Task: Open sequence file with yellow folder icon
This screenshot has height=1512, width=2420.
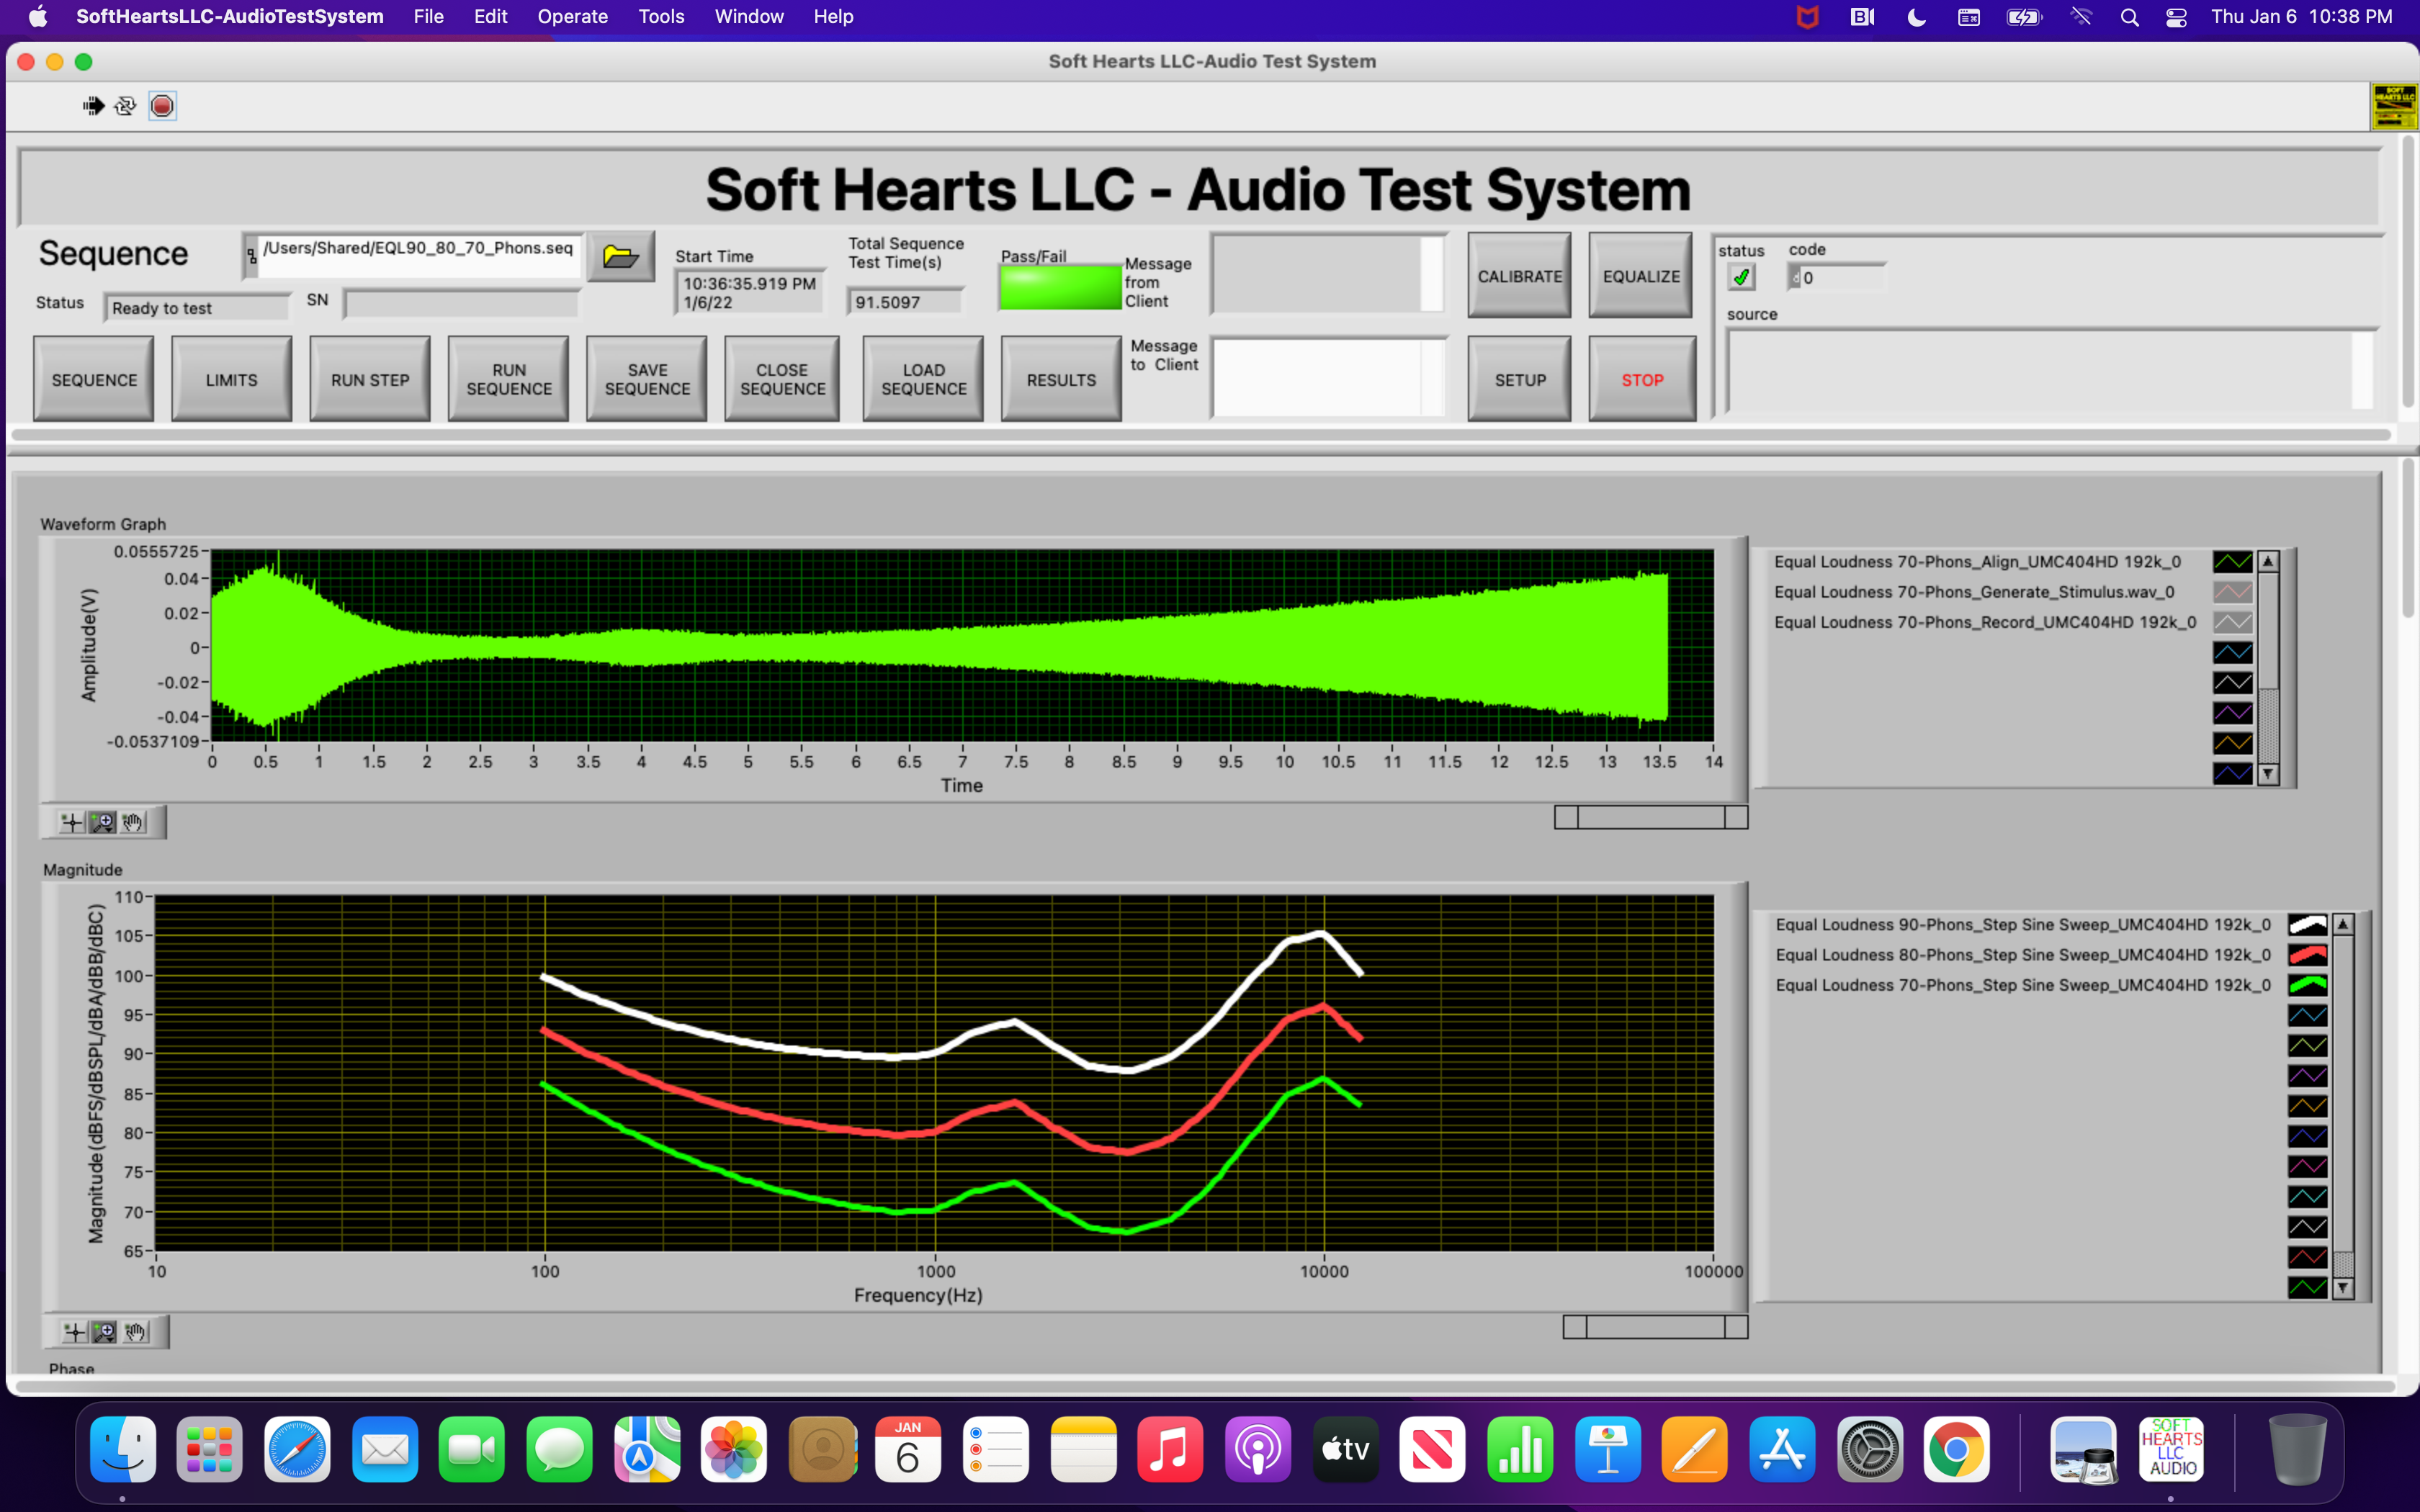Action: (620, 257)
